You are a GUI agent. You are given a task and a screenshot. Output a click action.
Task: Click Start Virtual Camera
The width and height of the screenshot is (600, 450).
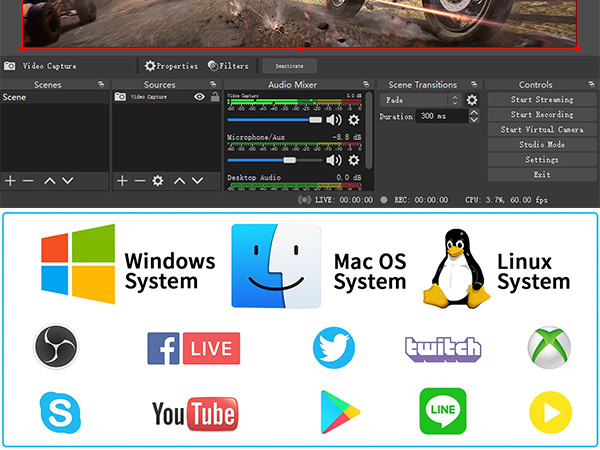point(542,129)
